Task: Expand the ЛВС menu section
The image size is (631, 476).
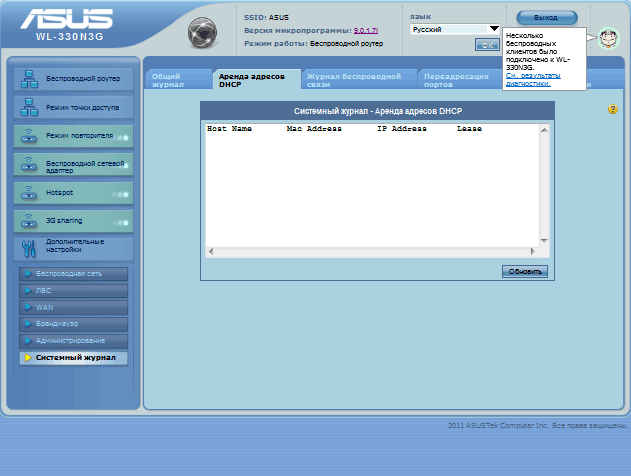Action: pos(74,290)
